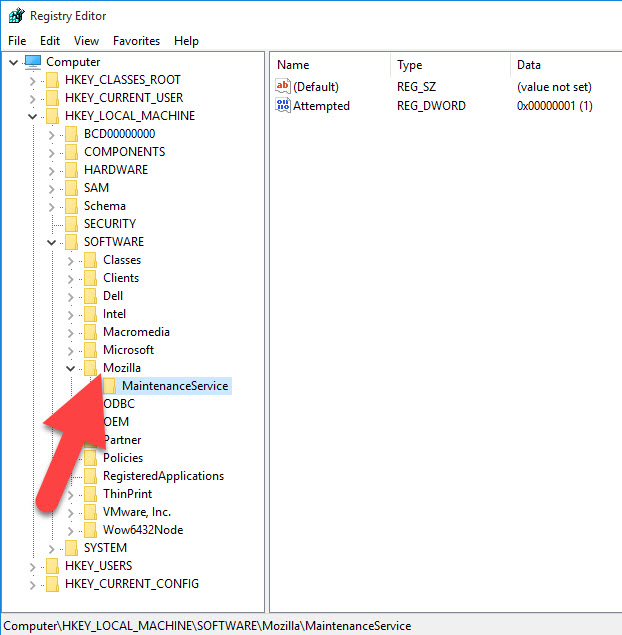This screenshot has height=635, width=622.
Task: Open the Edit menu
Action: click(x=50, y=41)
